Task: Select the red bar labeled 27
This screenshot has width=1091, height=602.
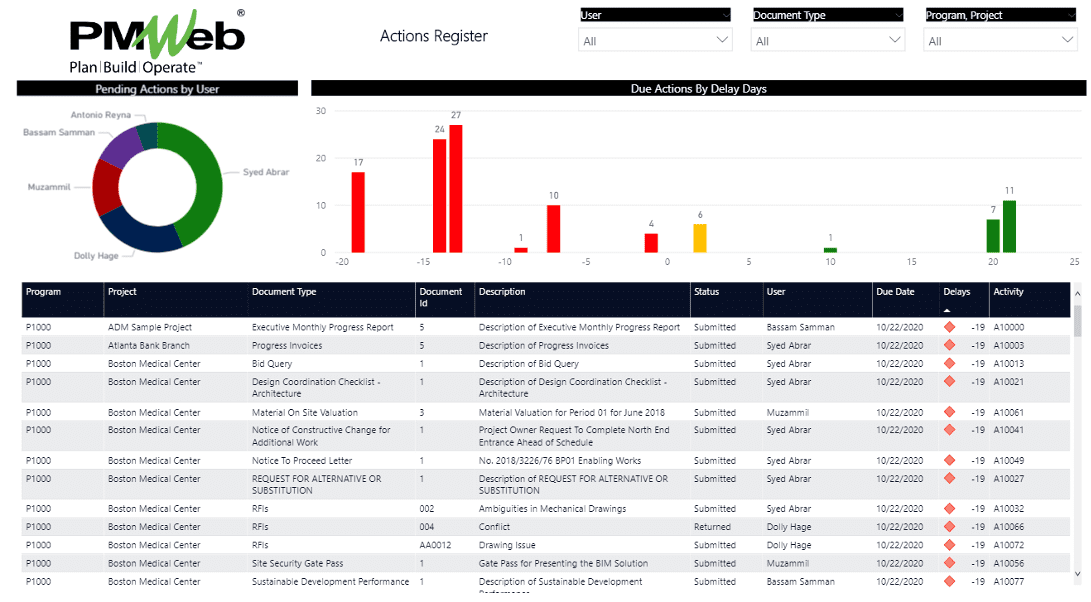Action: click(x=456, y=189)
